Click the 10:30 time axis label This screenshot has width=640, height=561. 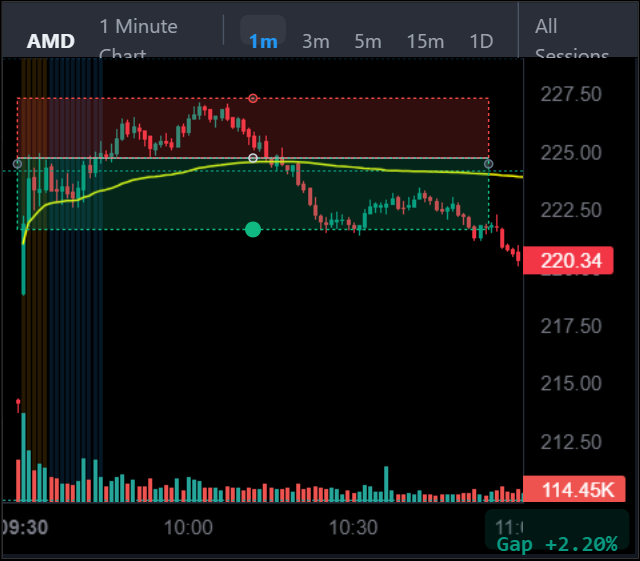point(353,528)
